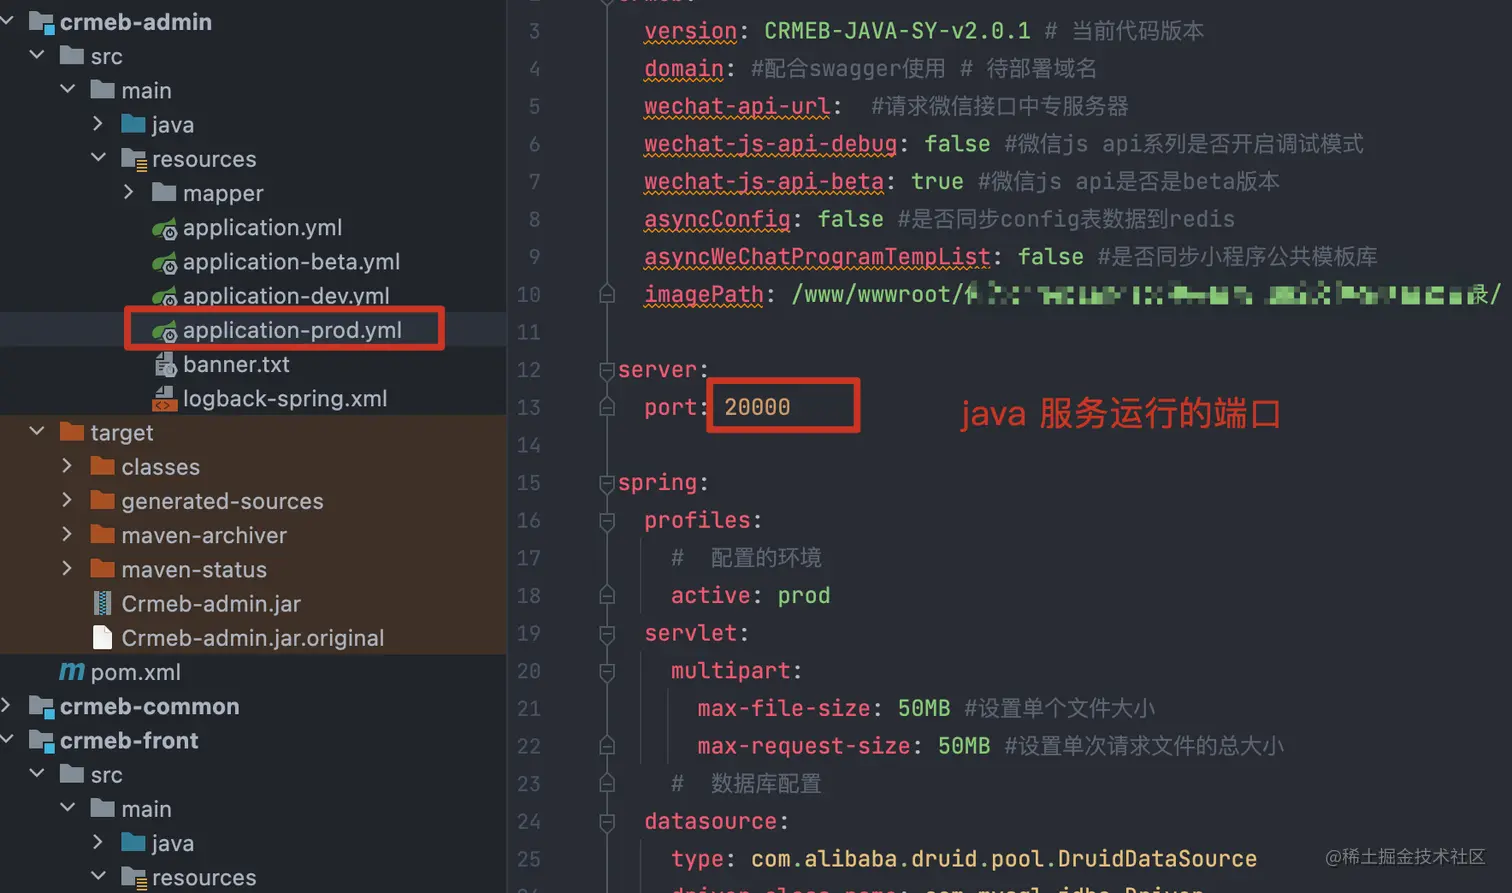
Task: Click the maven-status folder icon
Action: tap(103, 568)
